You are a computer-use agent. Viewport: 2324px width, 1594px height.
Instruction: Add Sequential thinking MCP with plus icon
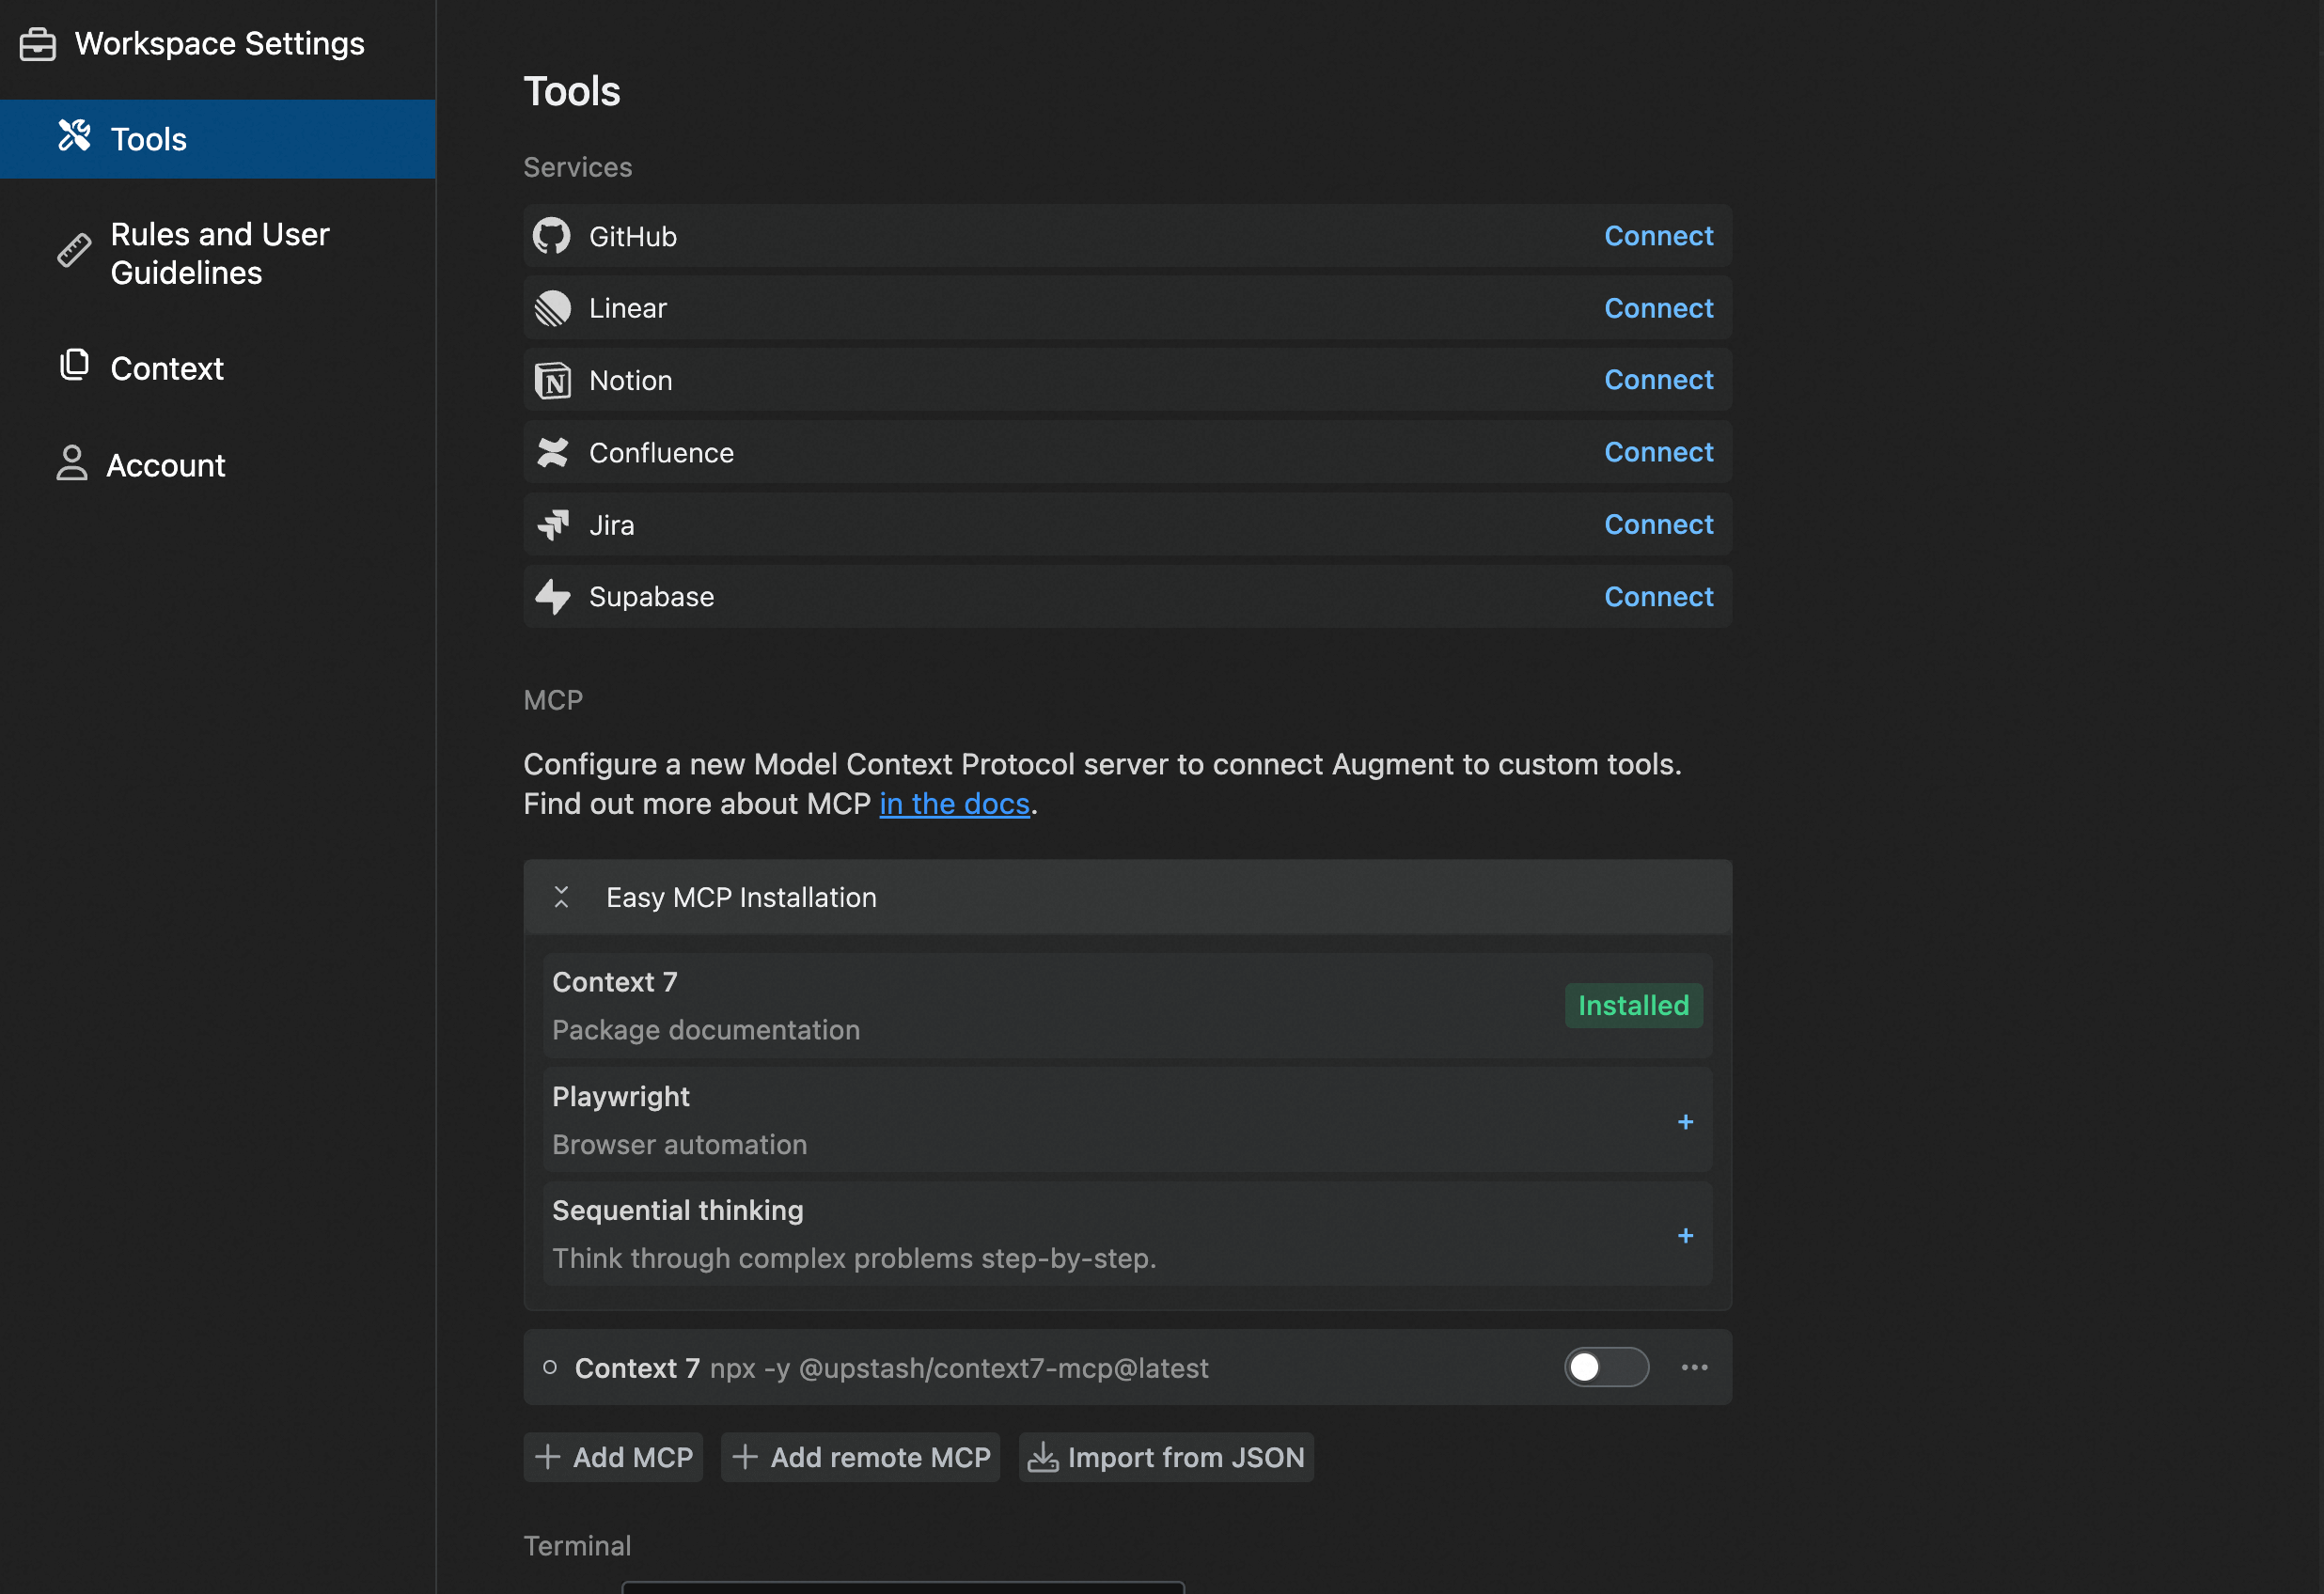[1686, 1236]
